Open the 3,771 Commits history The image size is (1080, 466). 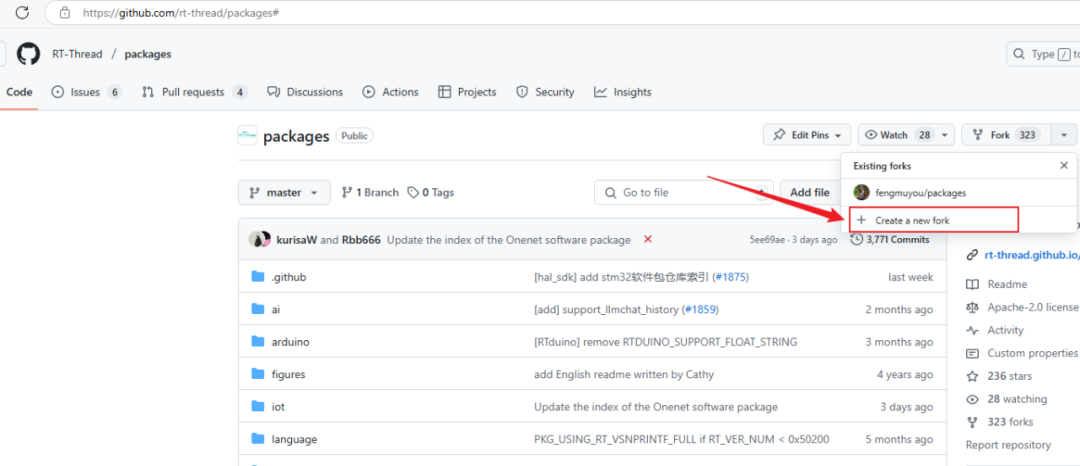point(890,240)
